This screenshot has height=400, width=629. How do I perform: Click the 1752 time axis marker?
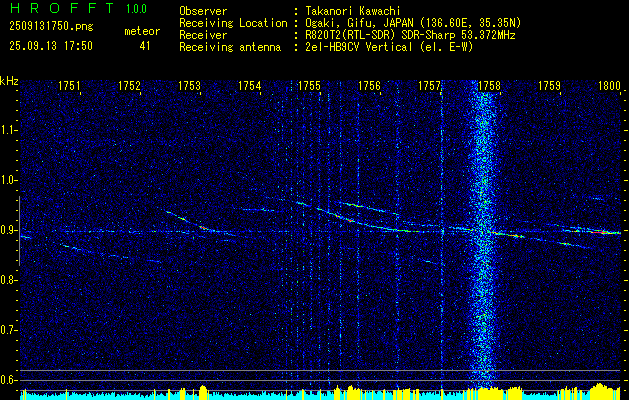[x=130, y=86]
